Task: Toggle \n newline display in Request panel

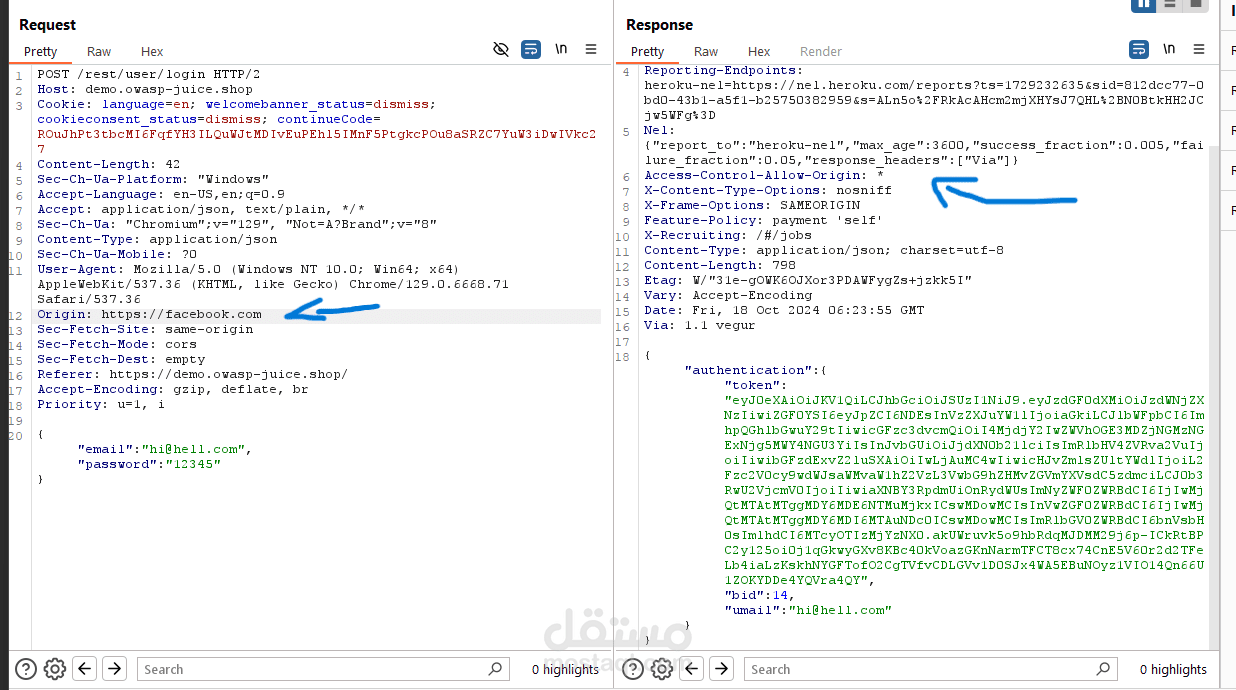Action: [561, 49]
